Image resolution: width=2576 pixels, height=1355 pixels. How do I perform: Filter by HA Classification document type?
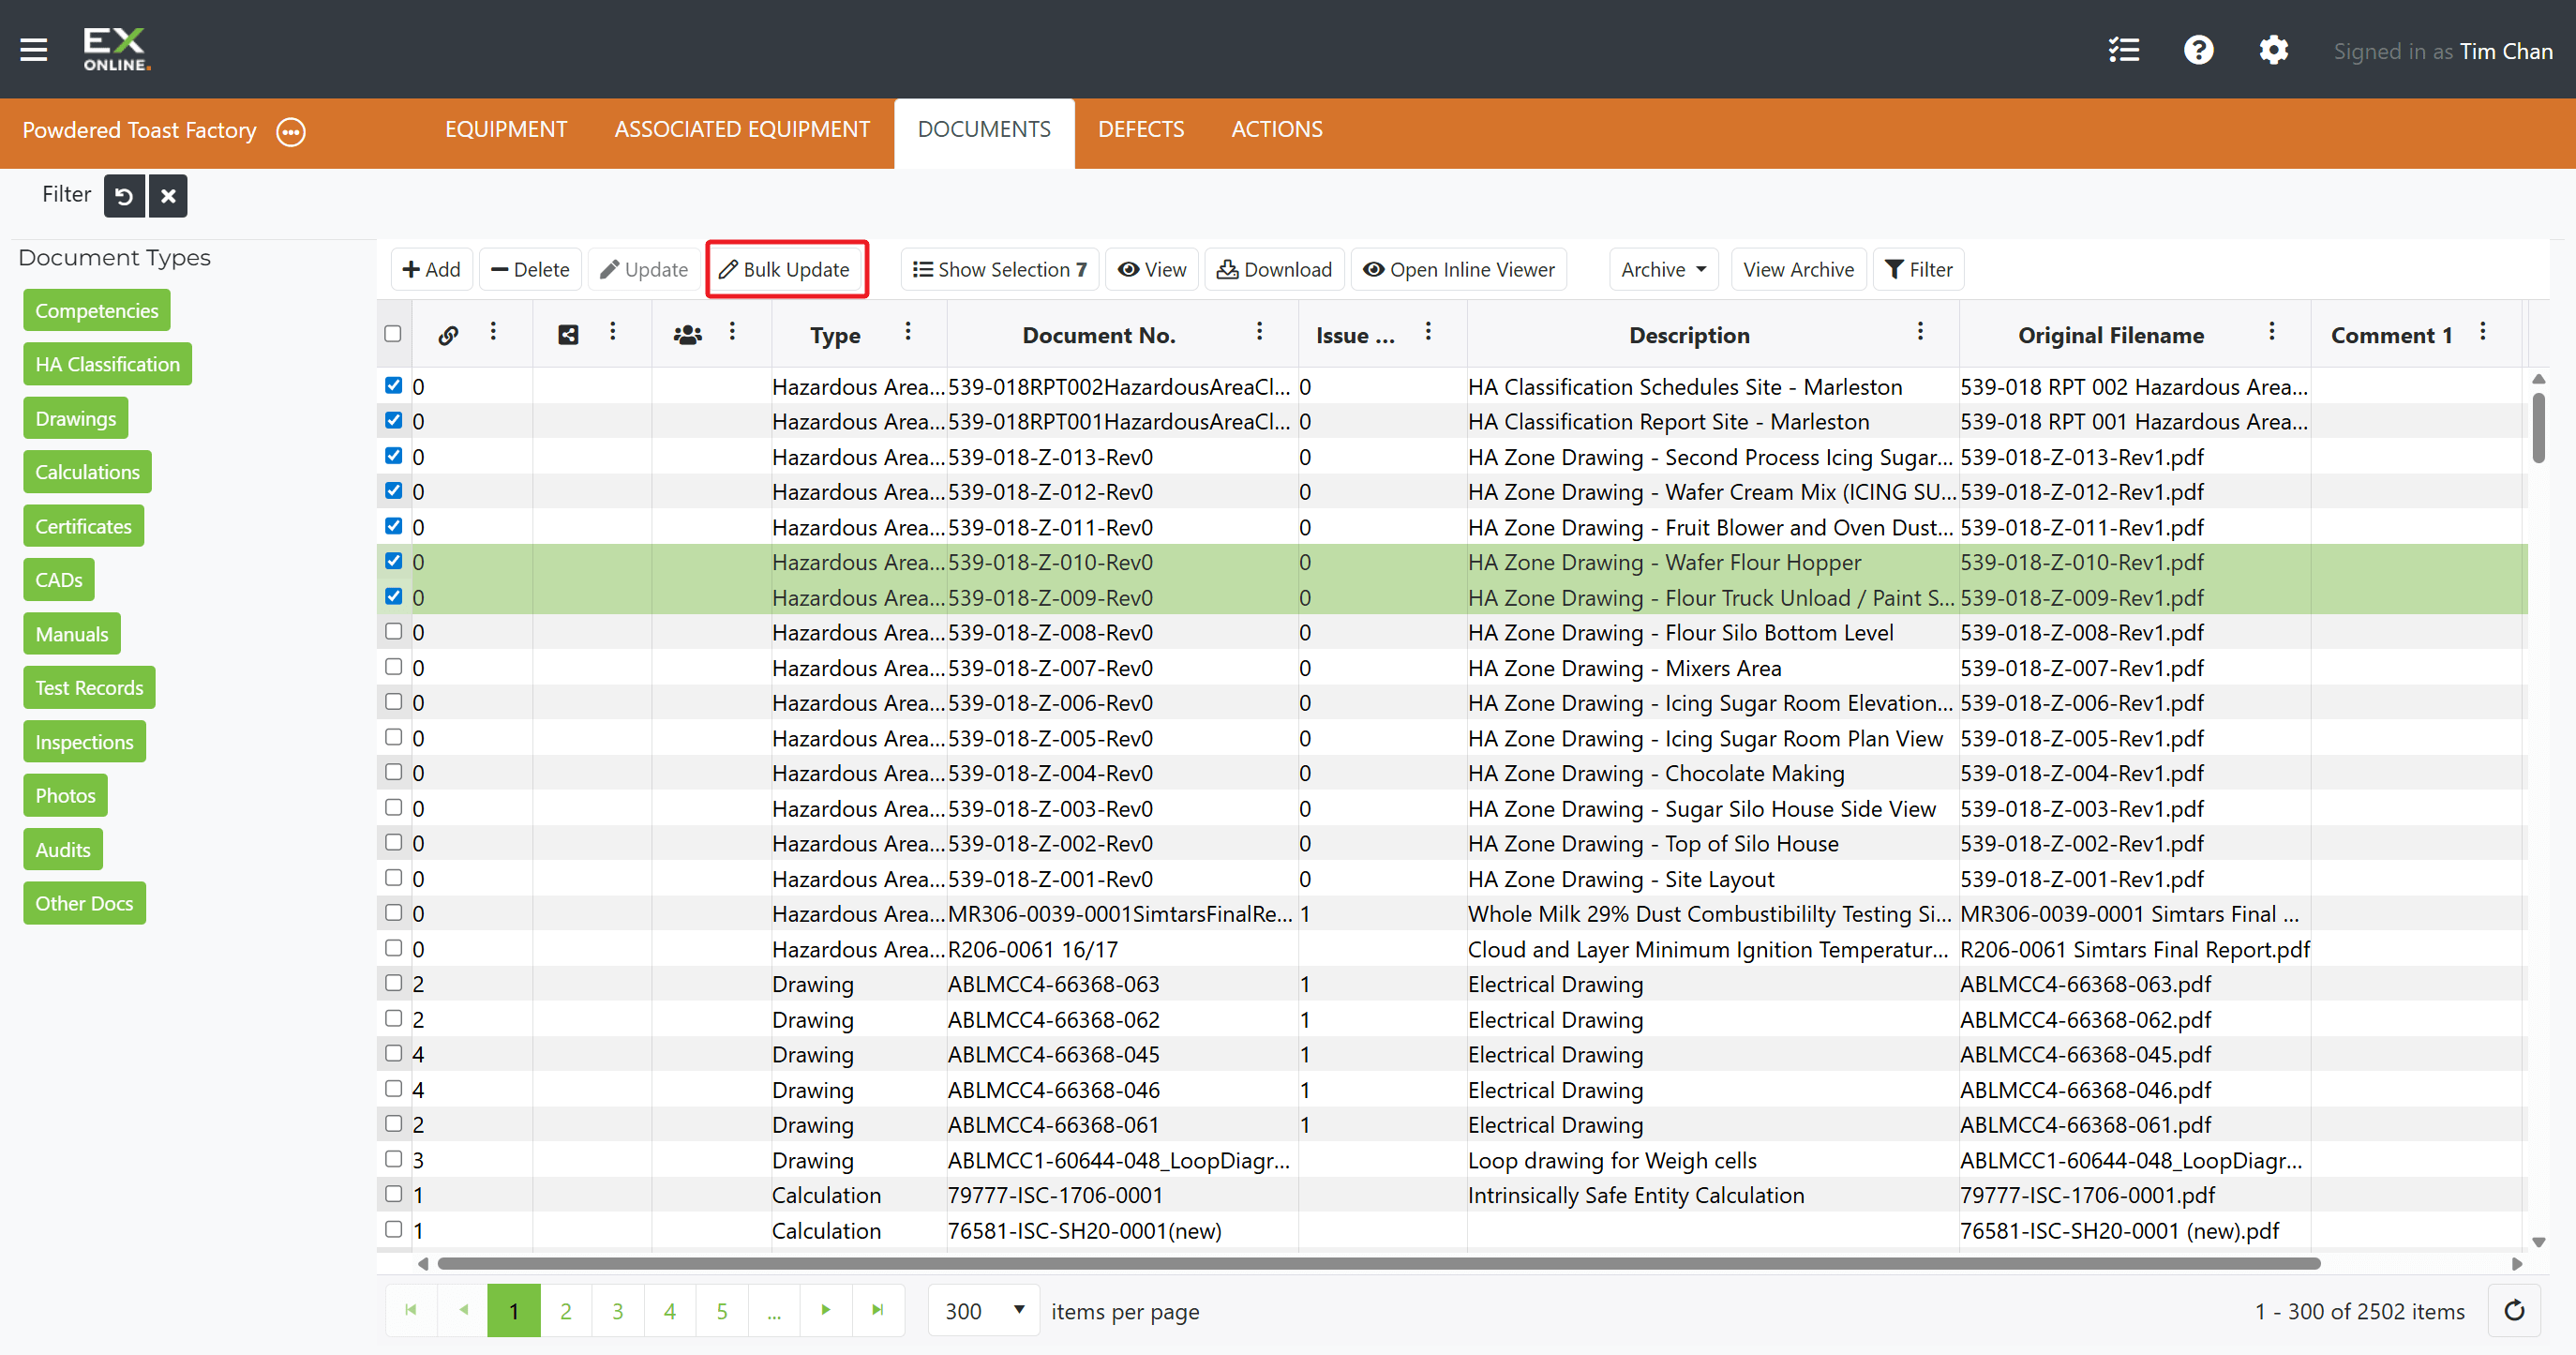(x=108, y=365)
